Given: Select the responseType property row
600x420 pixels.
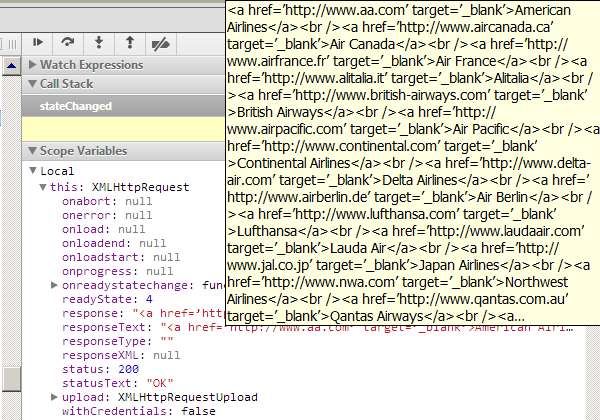Looking at the screenshot, I should tap(117, 341).
